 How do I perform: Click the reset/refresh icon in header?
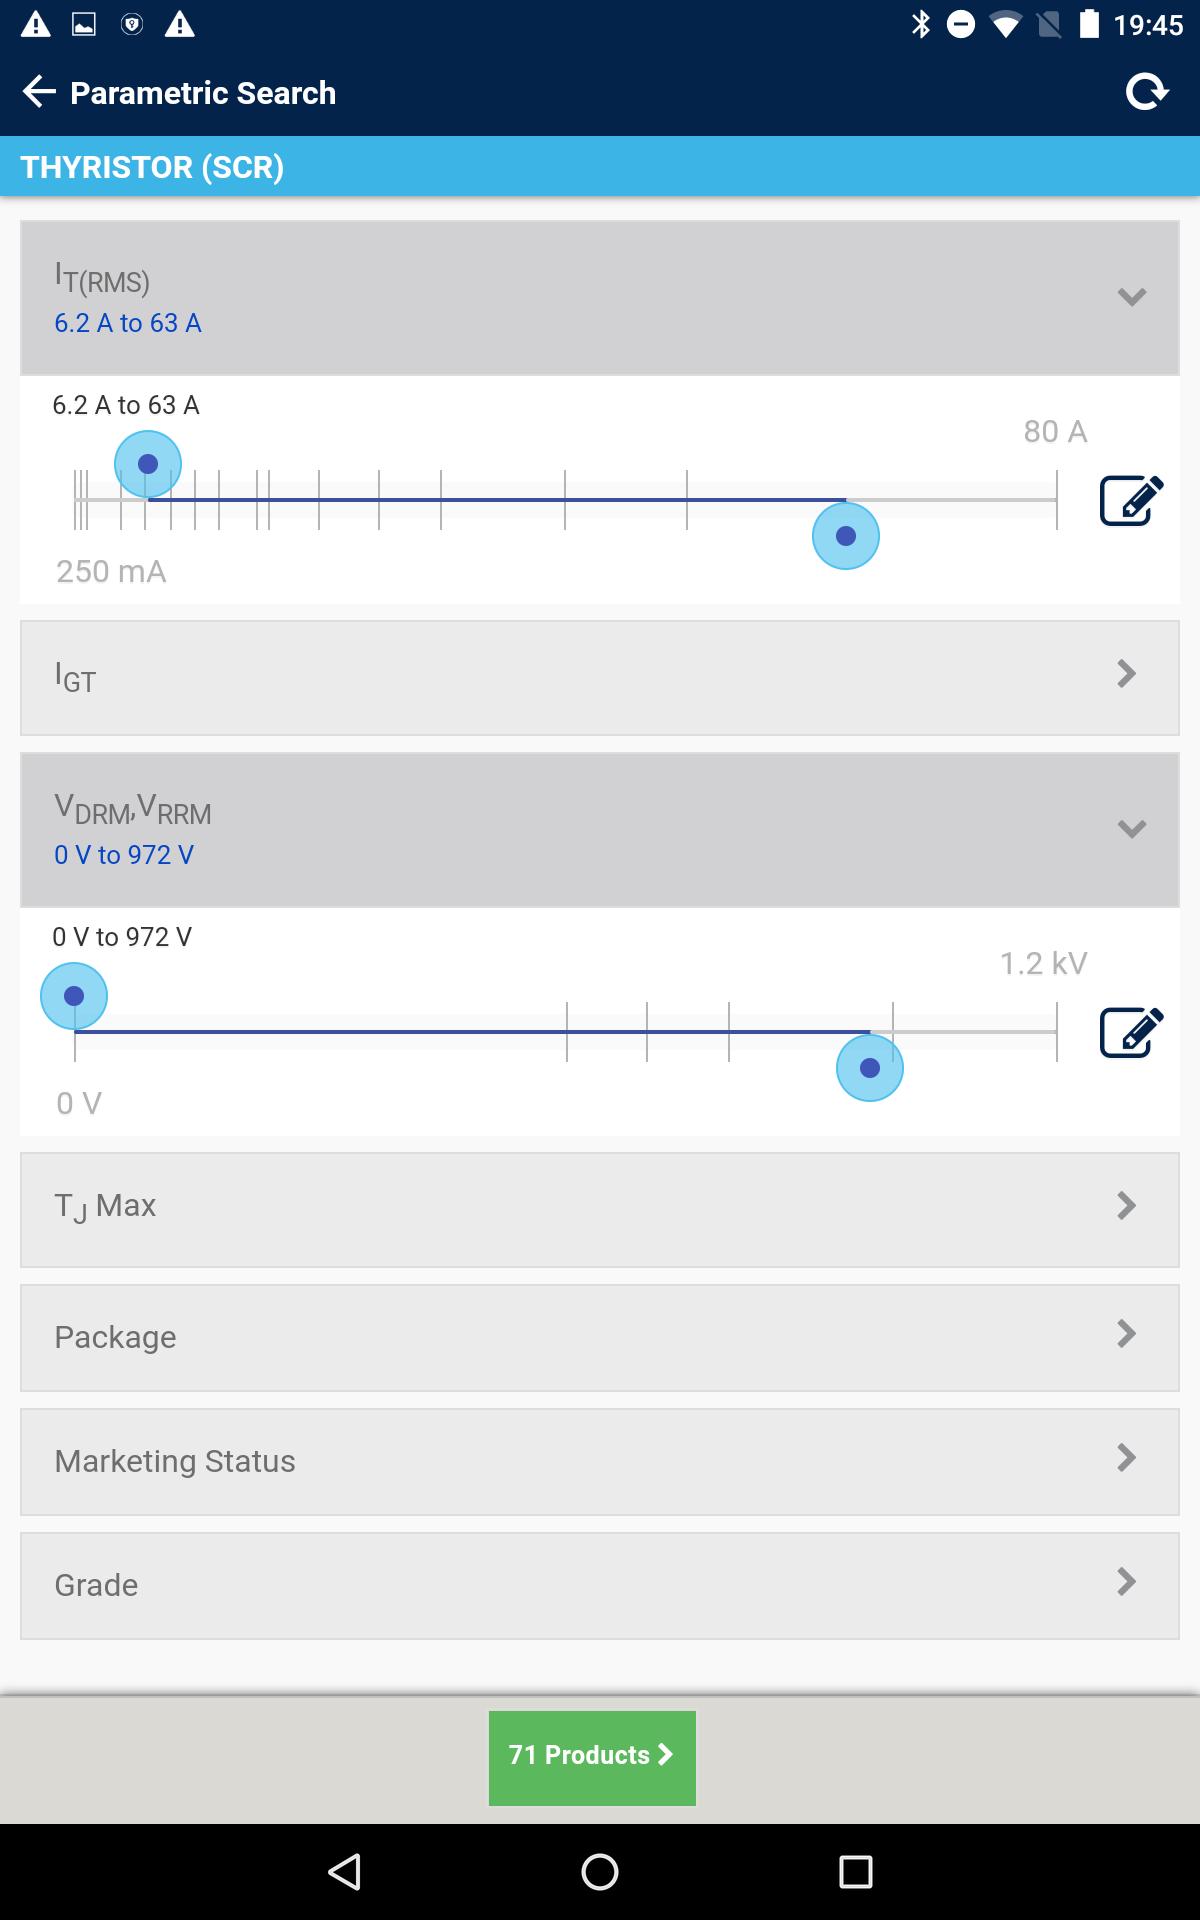coord(1146,92)
